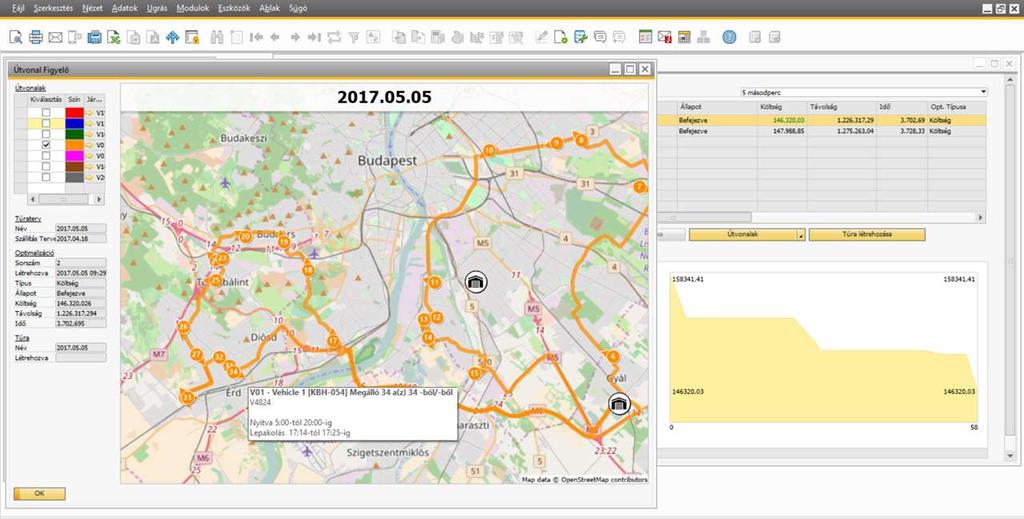1024x519 pixels.
Task: Click the 'Túra létrehozása' button
Action: (867, 235)
